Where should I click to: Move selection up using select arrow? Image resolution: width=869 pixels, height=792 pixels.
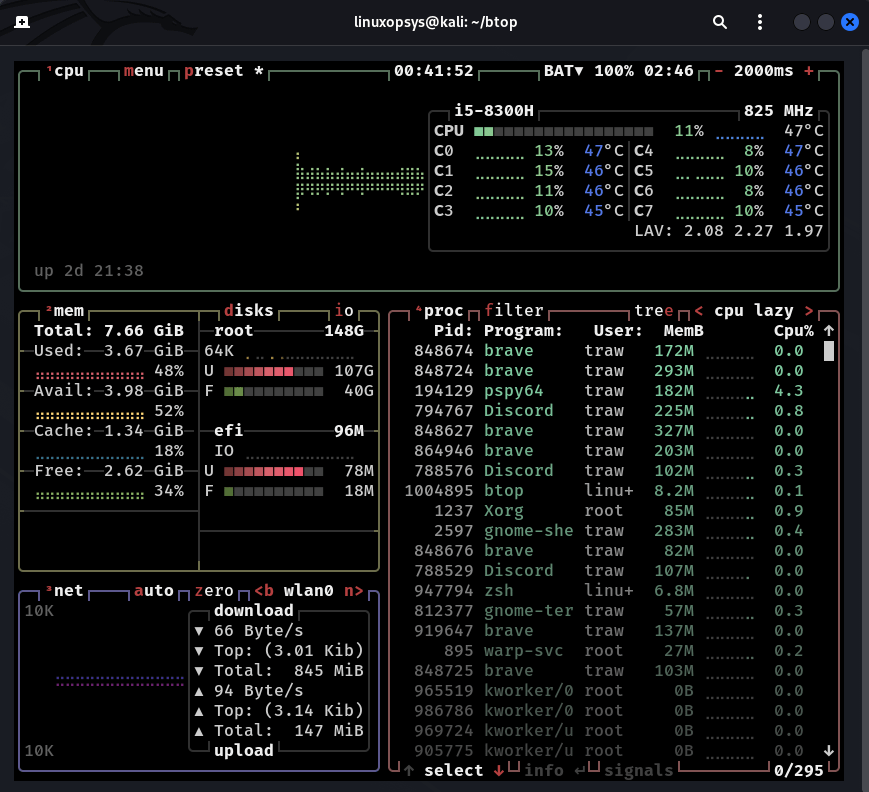(409, 770)
